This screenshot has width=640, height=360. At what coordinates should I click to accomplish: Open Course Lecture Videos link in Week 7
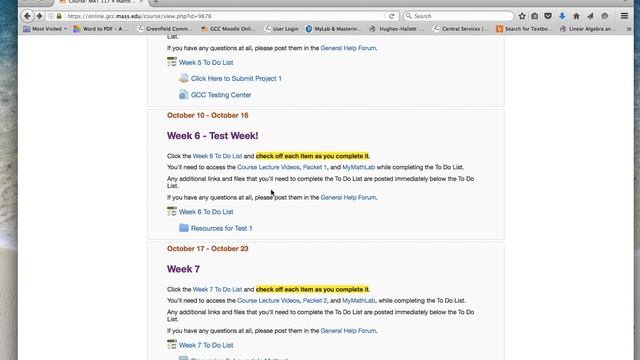pyautogui.click(x=268, y=300)
